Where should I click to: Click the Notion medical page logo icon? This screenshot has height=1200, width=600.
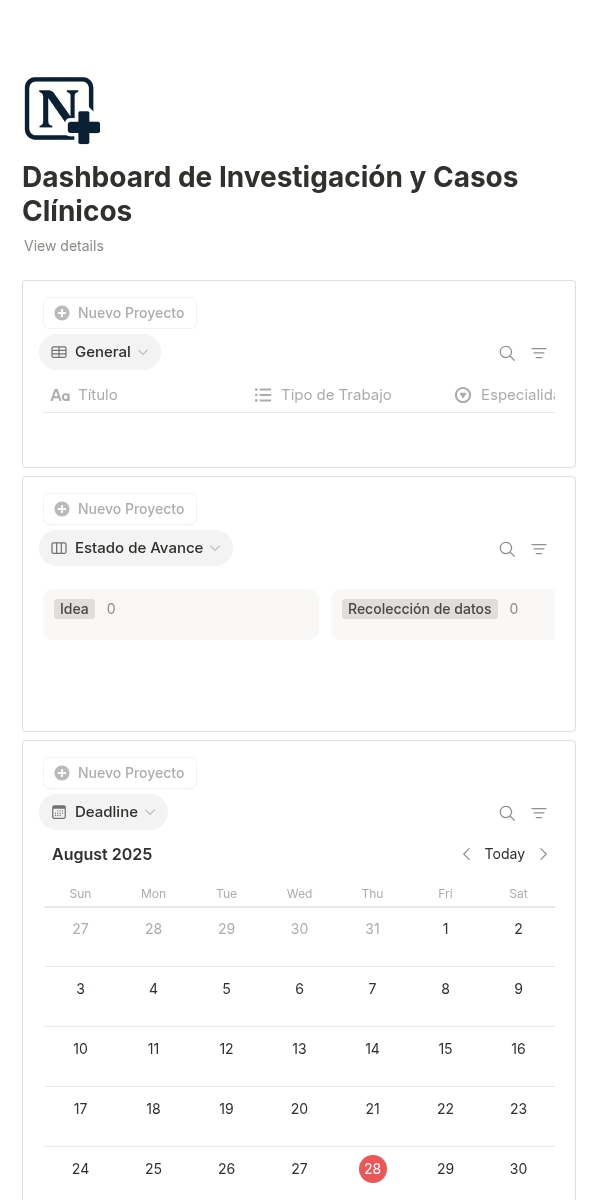62,110
